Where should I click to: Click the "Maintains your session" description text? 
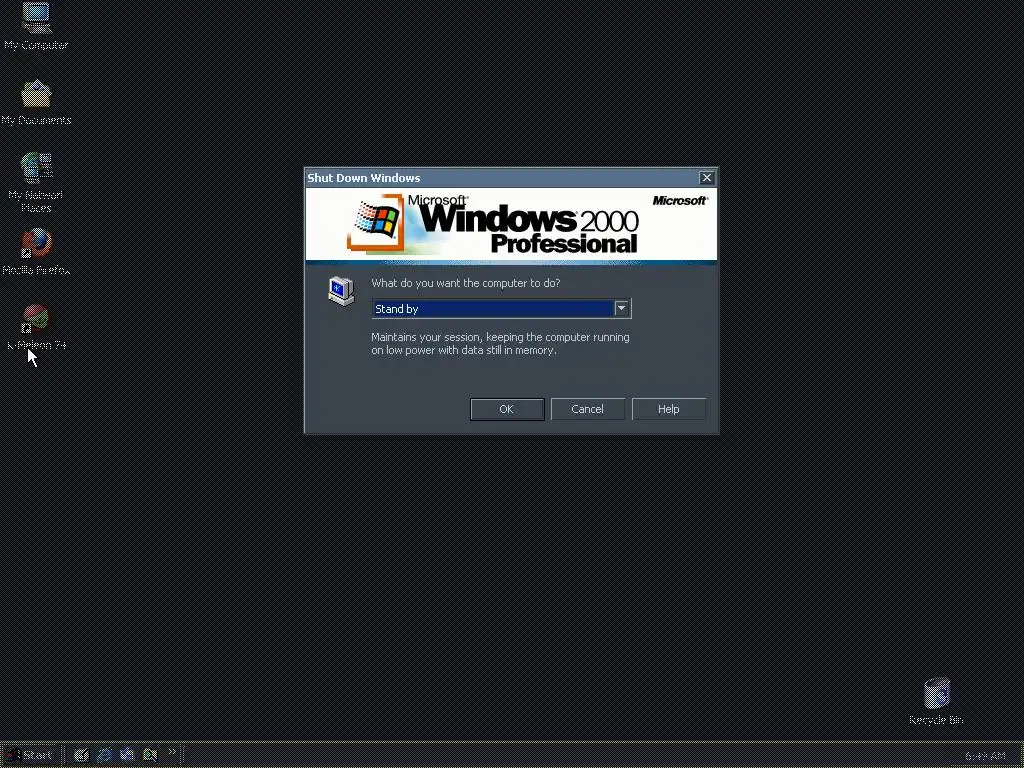click(500, 344)
